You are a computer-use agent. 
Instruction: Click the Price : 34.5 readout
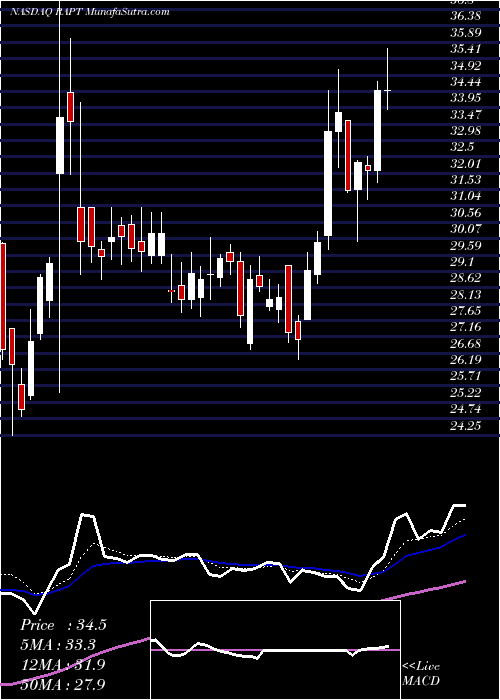(63, 625)
